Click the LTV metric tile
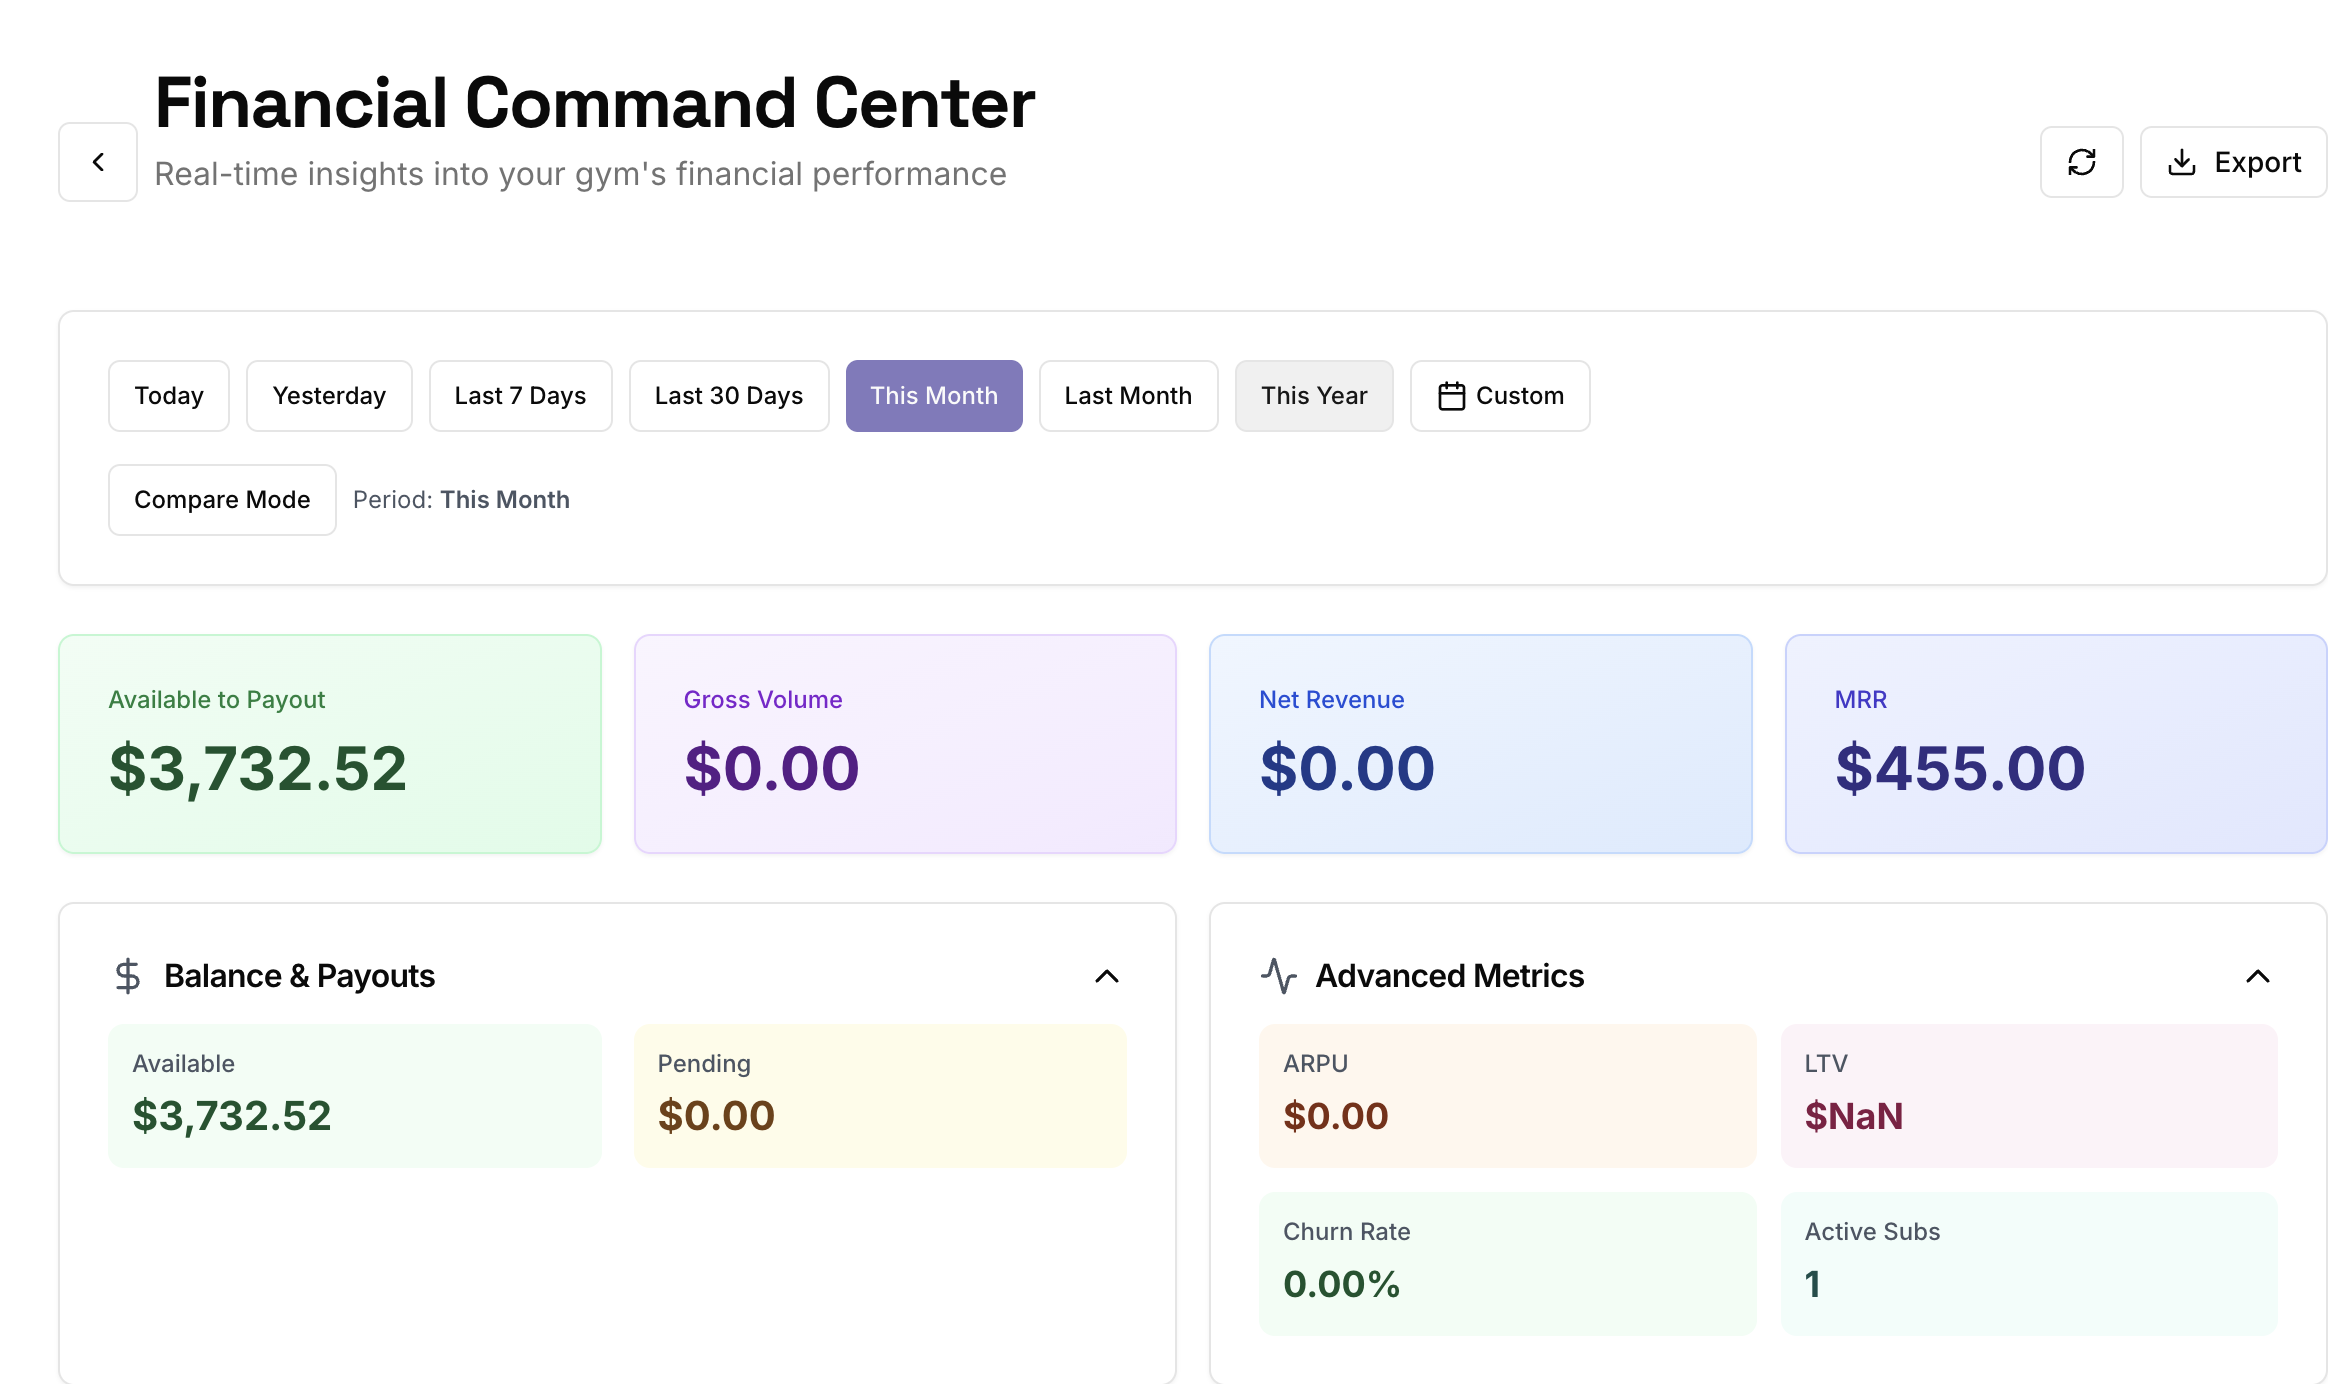 pyautogui.click(x=2028, y=1095)
